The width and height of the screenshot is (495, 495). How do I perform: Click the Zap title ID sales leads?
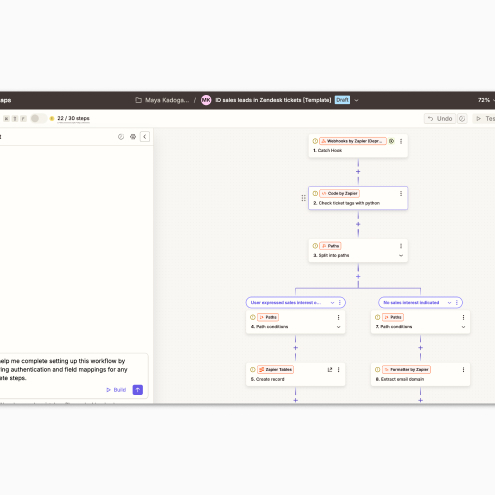(x=273, y=100)
